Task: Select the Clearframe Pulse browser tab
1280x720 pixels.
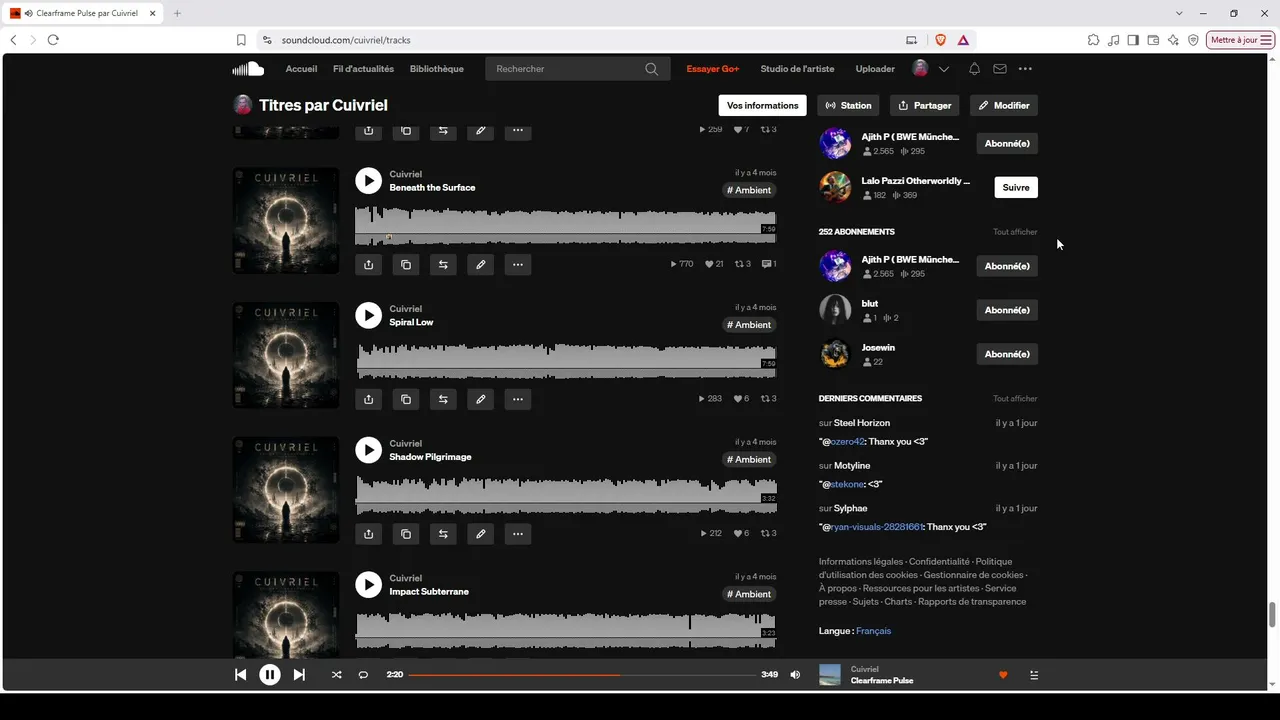Action: (84, 13)
